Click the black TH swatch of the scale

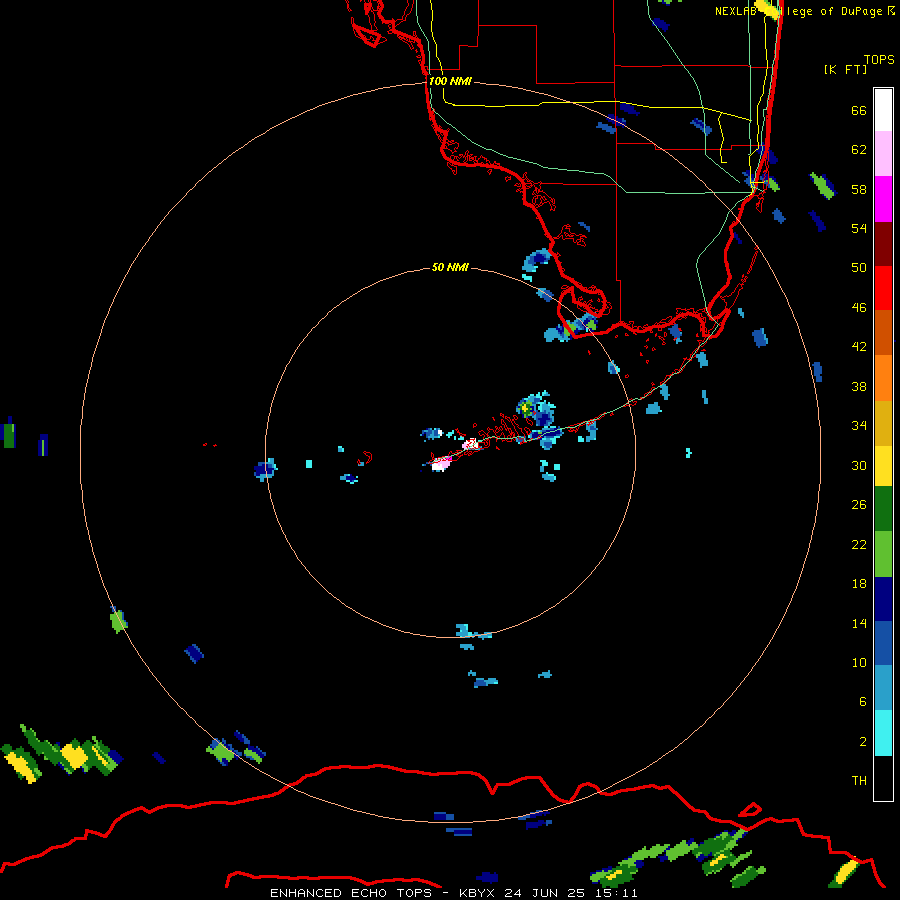click(x=883, y=778)
